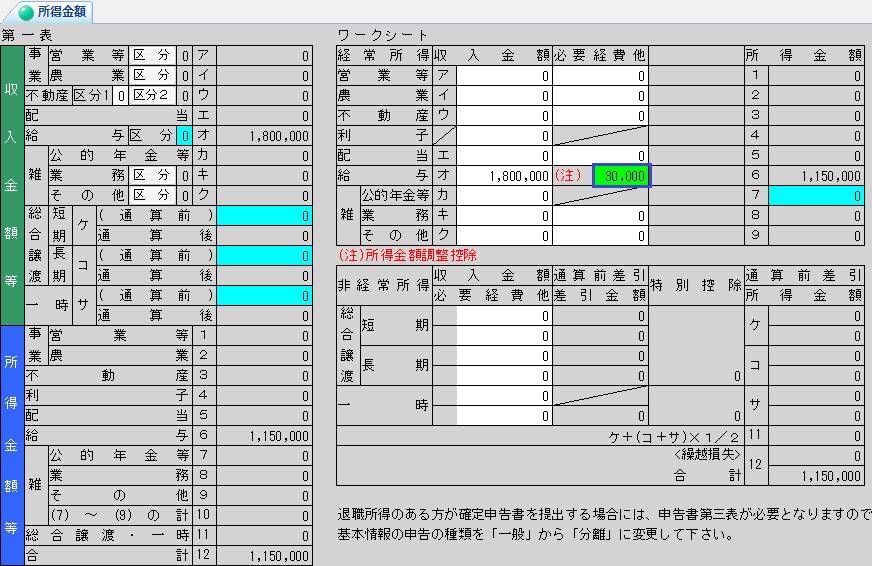Select the worksheet 営業等 収入金額 field
872x566 pixels.
pos(504,76)
